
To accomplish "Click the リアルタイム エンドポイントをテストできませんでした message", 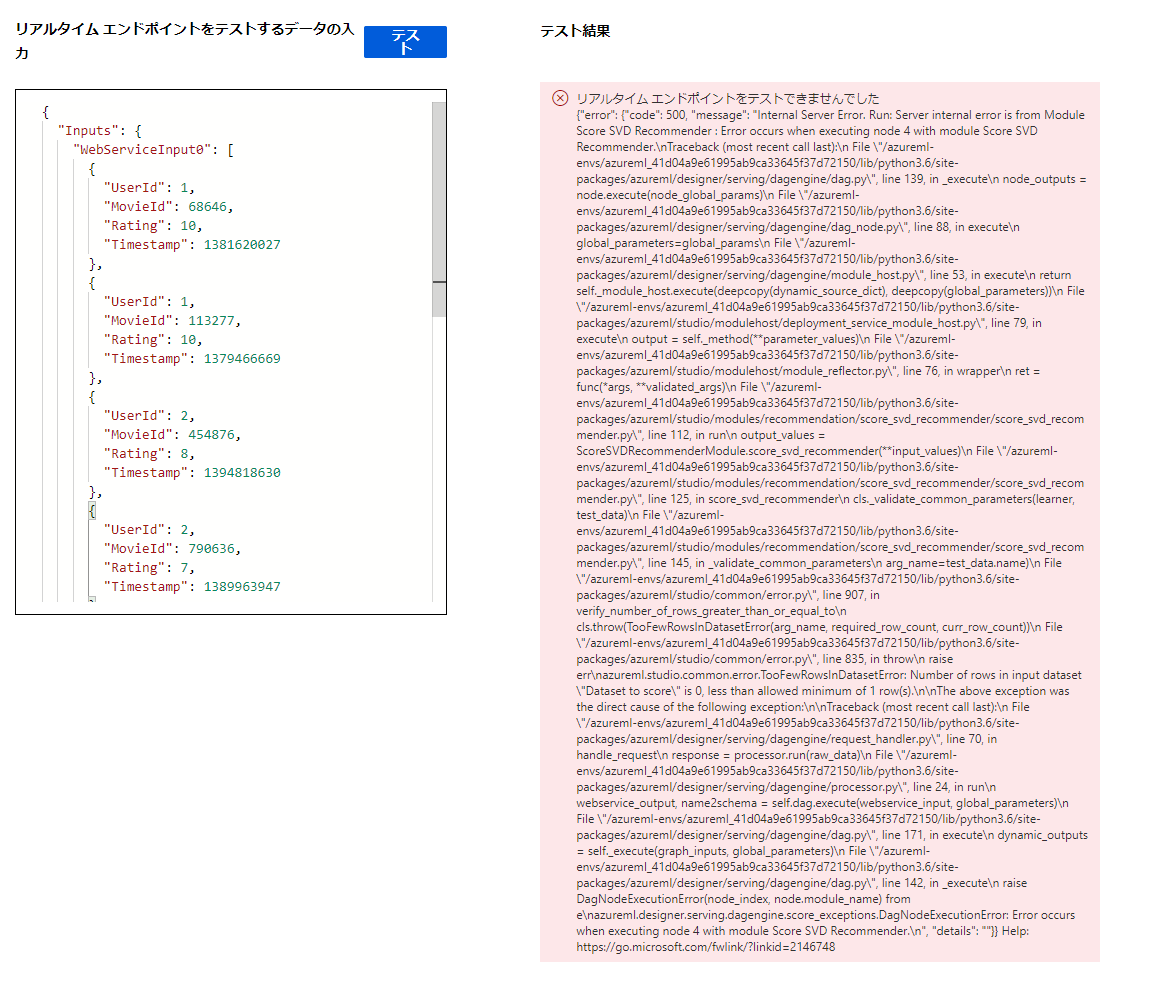I will (727, 98).
